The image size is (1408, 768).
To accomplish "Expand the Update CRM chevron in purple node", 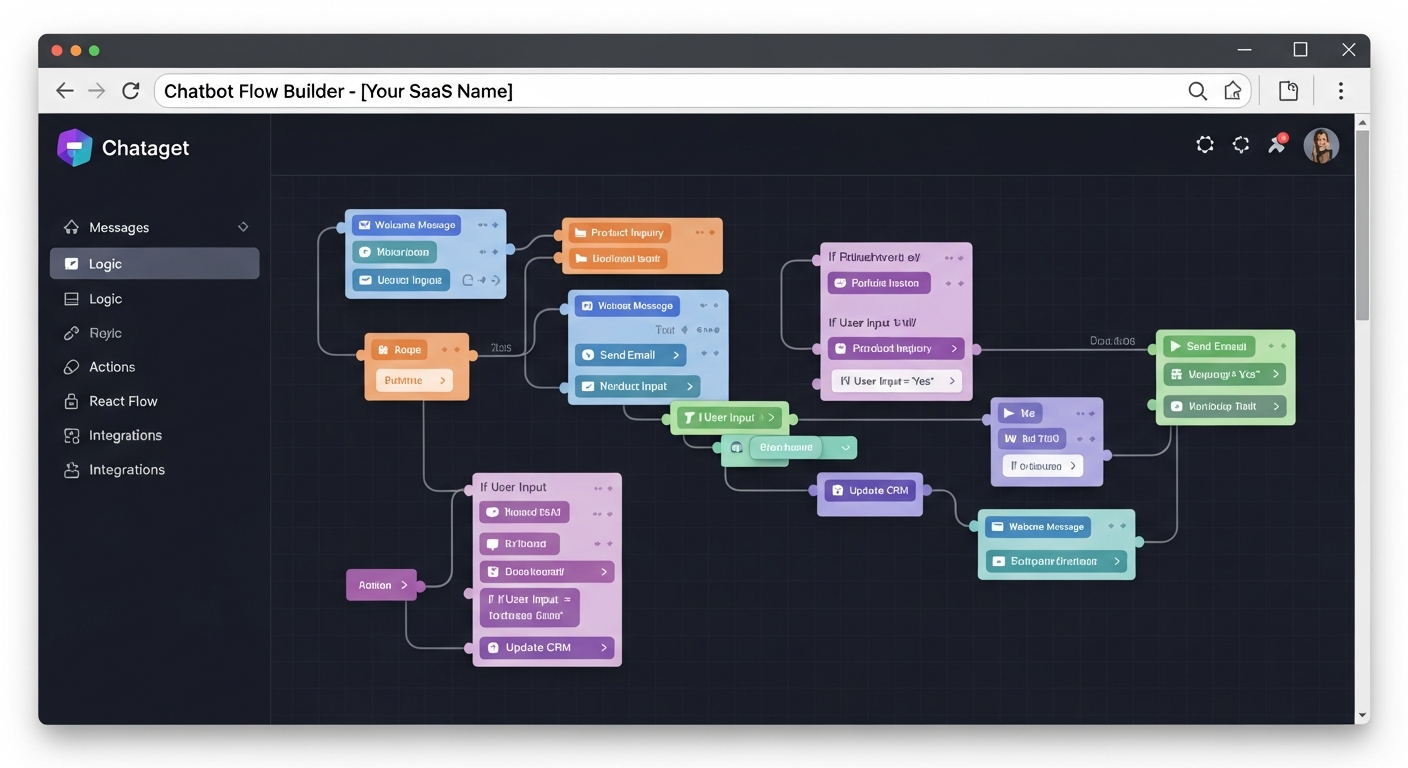I will (x=602, y=647).
